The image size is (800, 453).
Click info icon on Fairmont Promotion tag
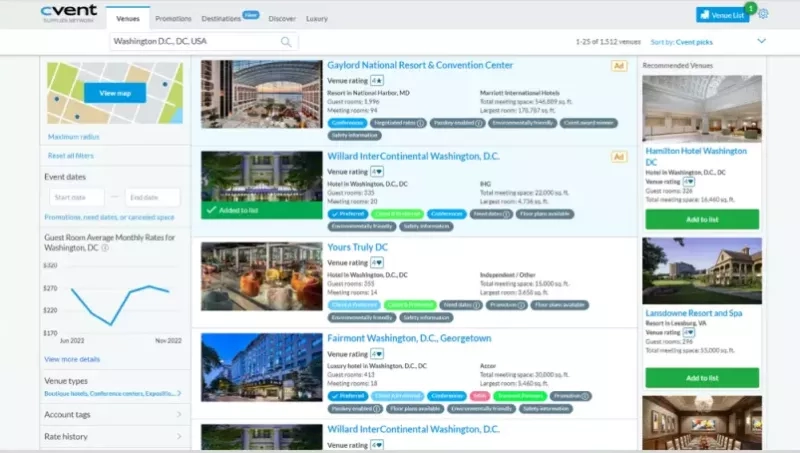coord(585,396)
